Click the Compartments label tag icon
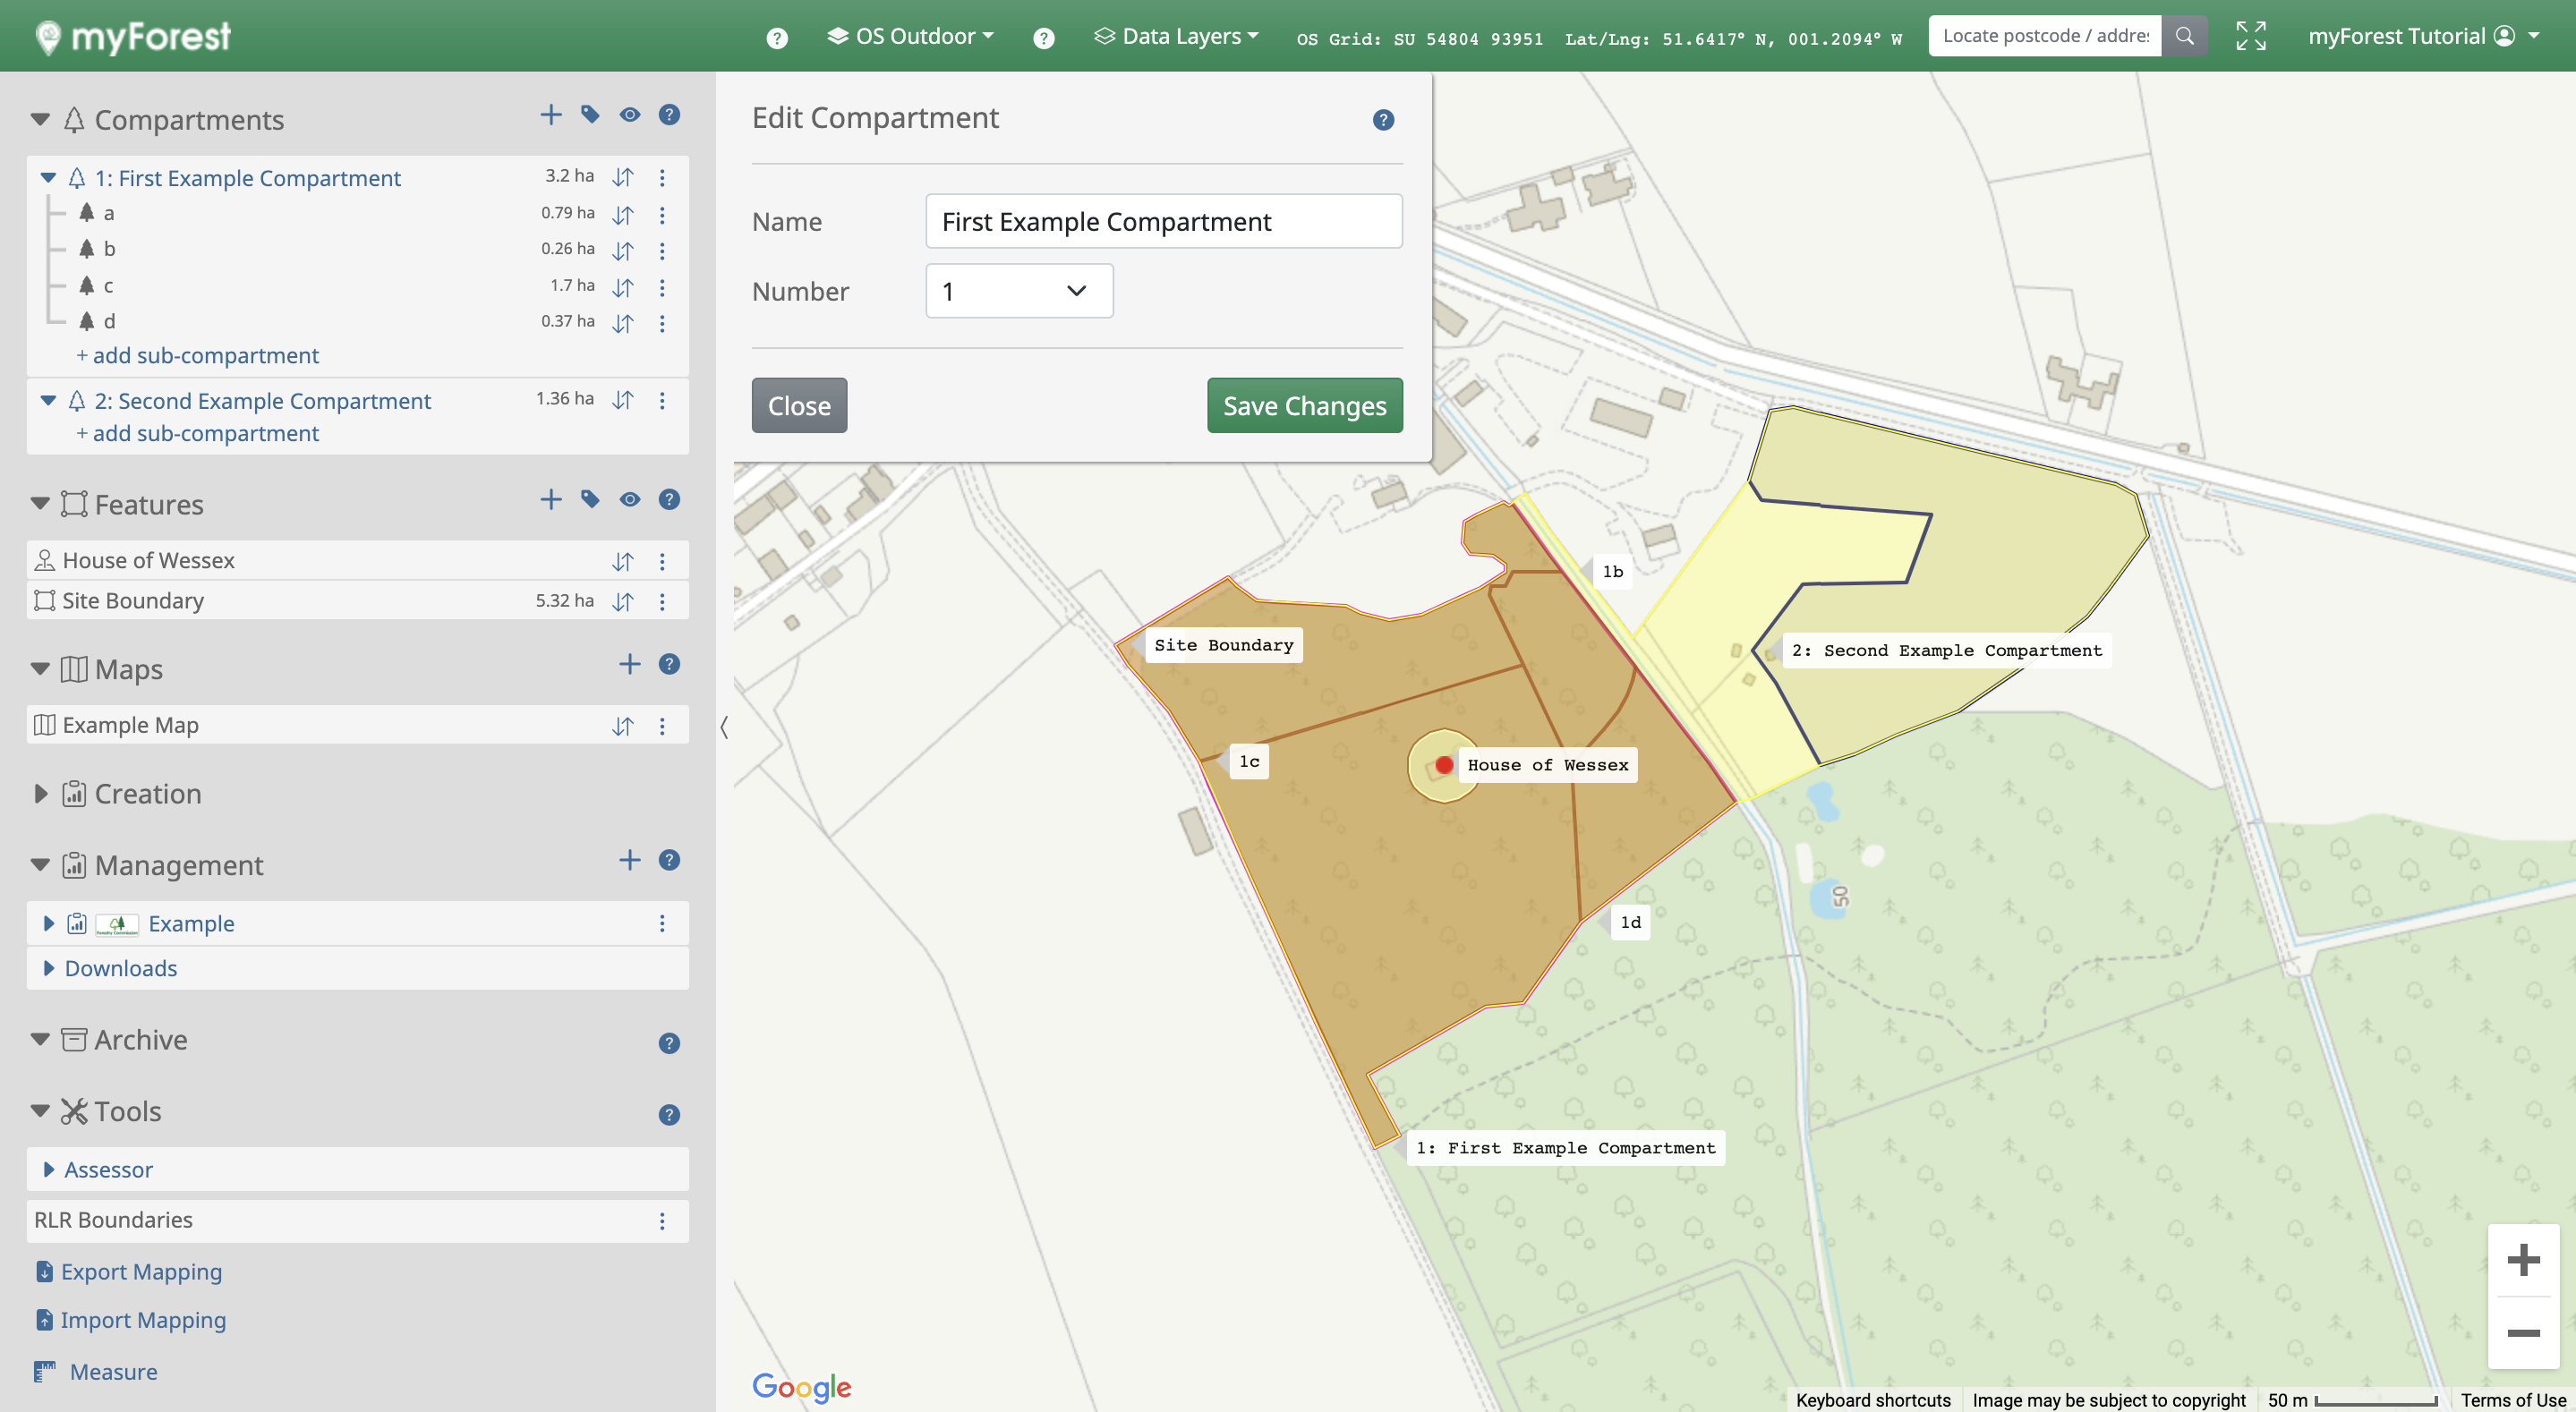Image resolution: width=2576 pixels, height=1412 pixels. click(x=590, y=115)
